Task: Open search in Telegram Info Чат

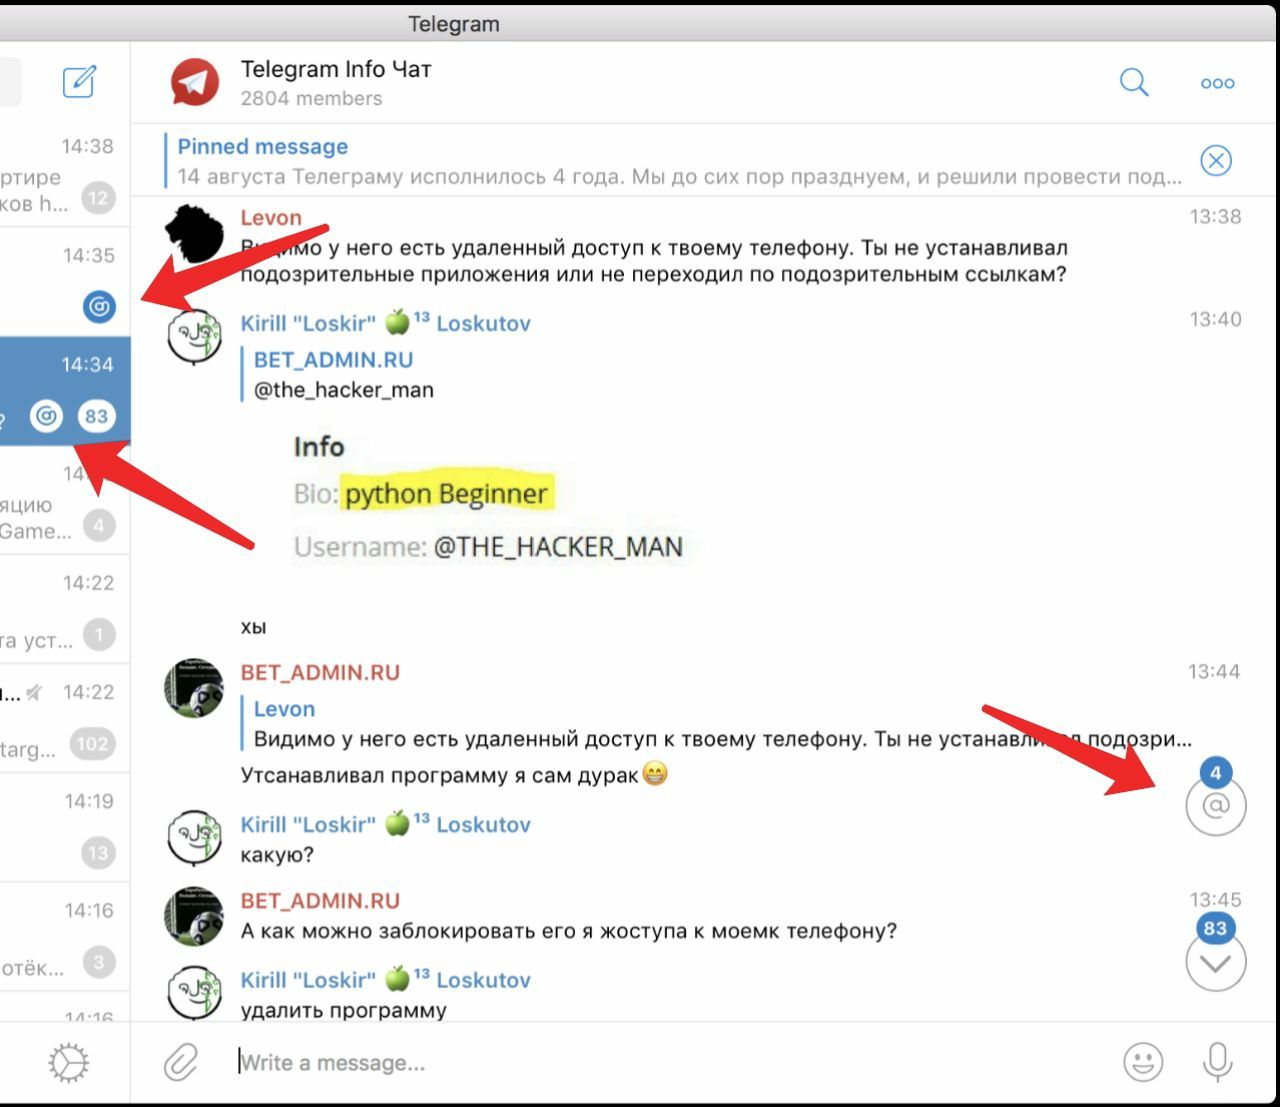Action: click(x=1134, y=82)
